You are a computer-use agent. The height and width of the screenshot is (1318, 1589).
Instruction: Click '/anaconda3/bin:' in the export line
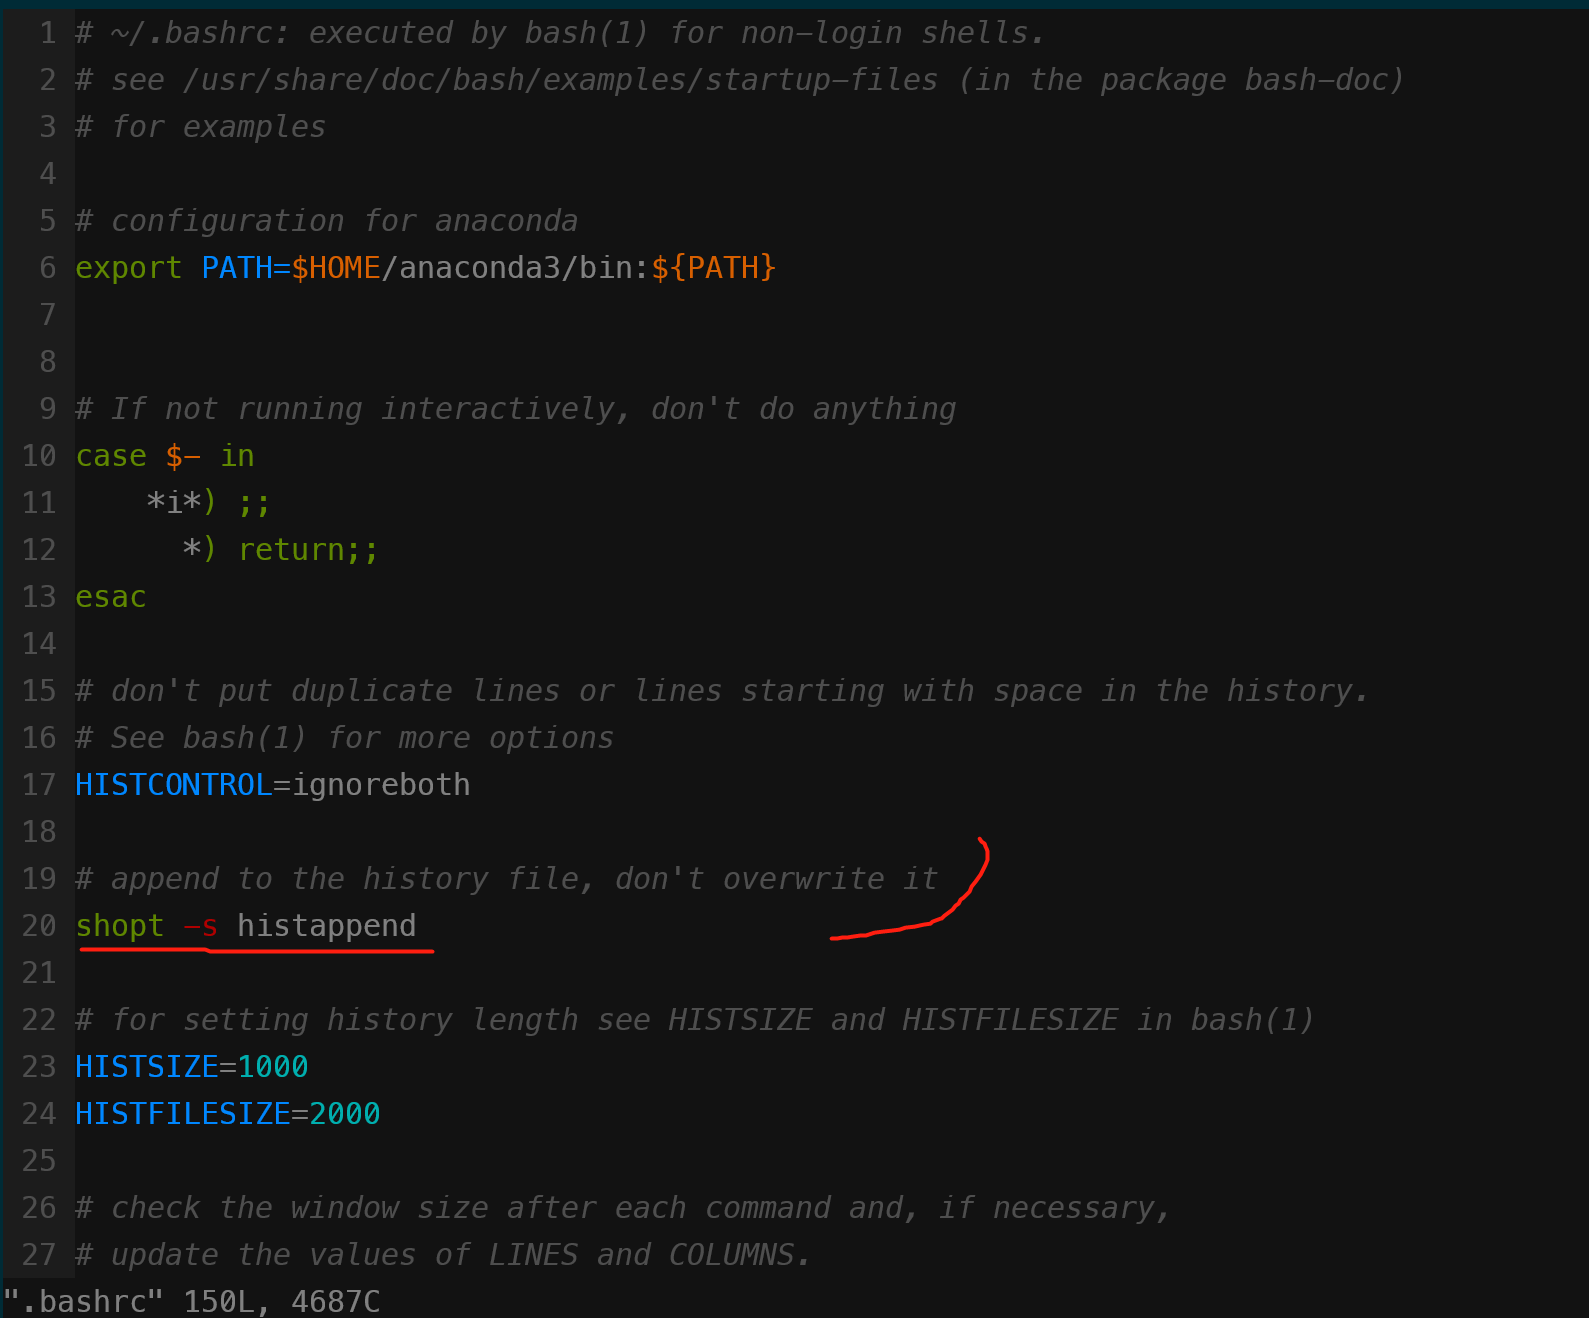pos(516,268)
